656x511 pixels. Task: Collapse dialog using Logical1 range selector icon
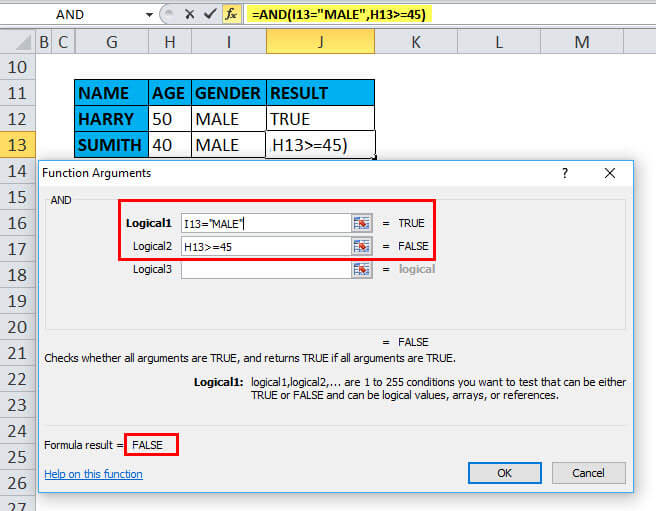pyautogui.click(x=361, y=223)
